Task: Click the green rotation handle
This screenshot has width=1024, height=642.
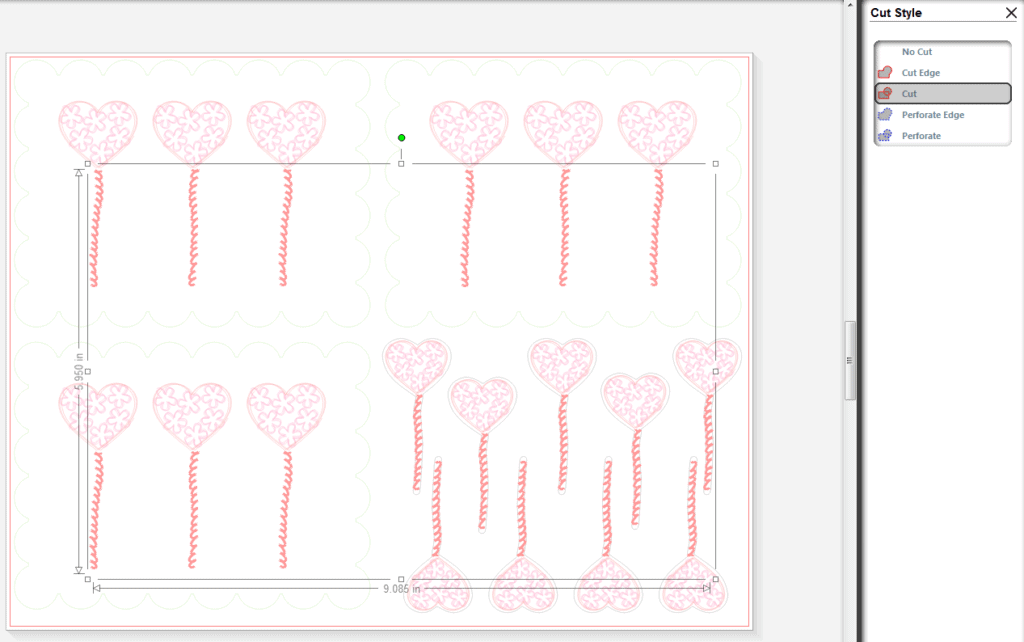Action: pos(401,138)
